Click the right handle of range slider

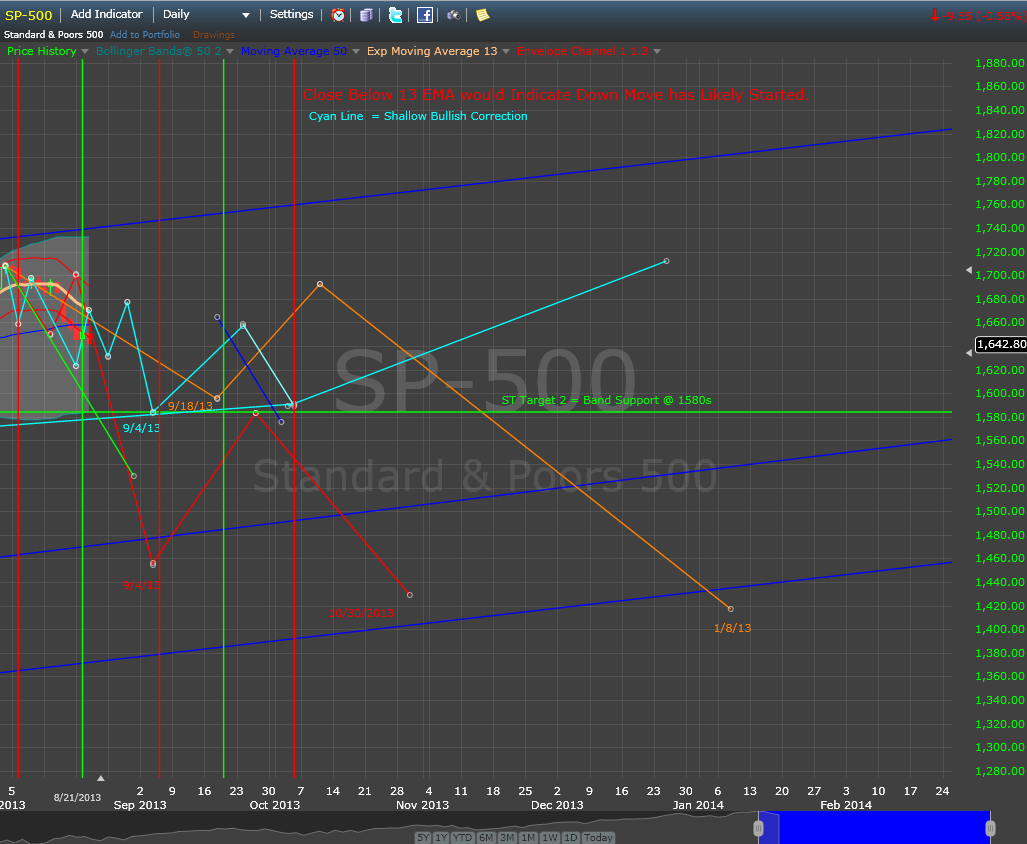click(x=990, y=828)
